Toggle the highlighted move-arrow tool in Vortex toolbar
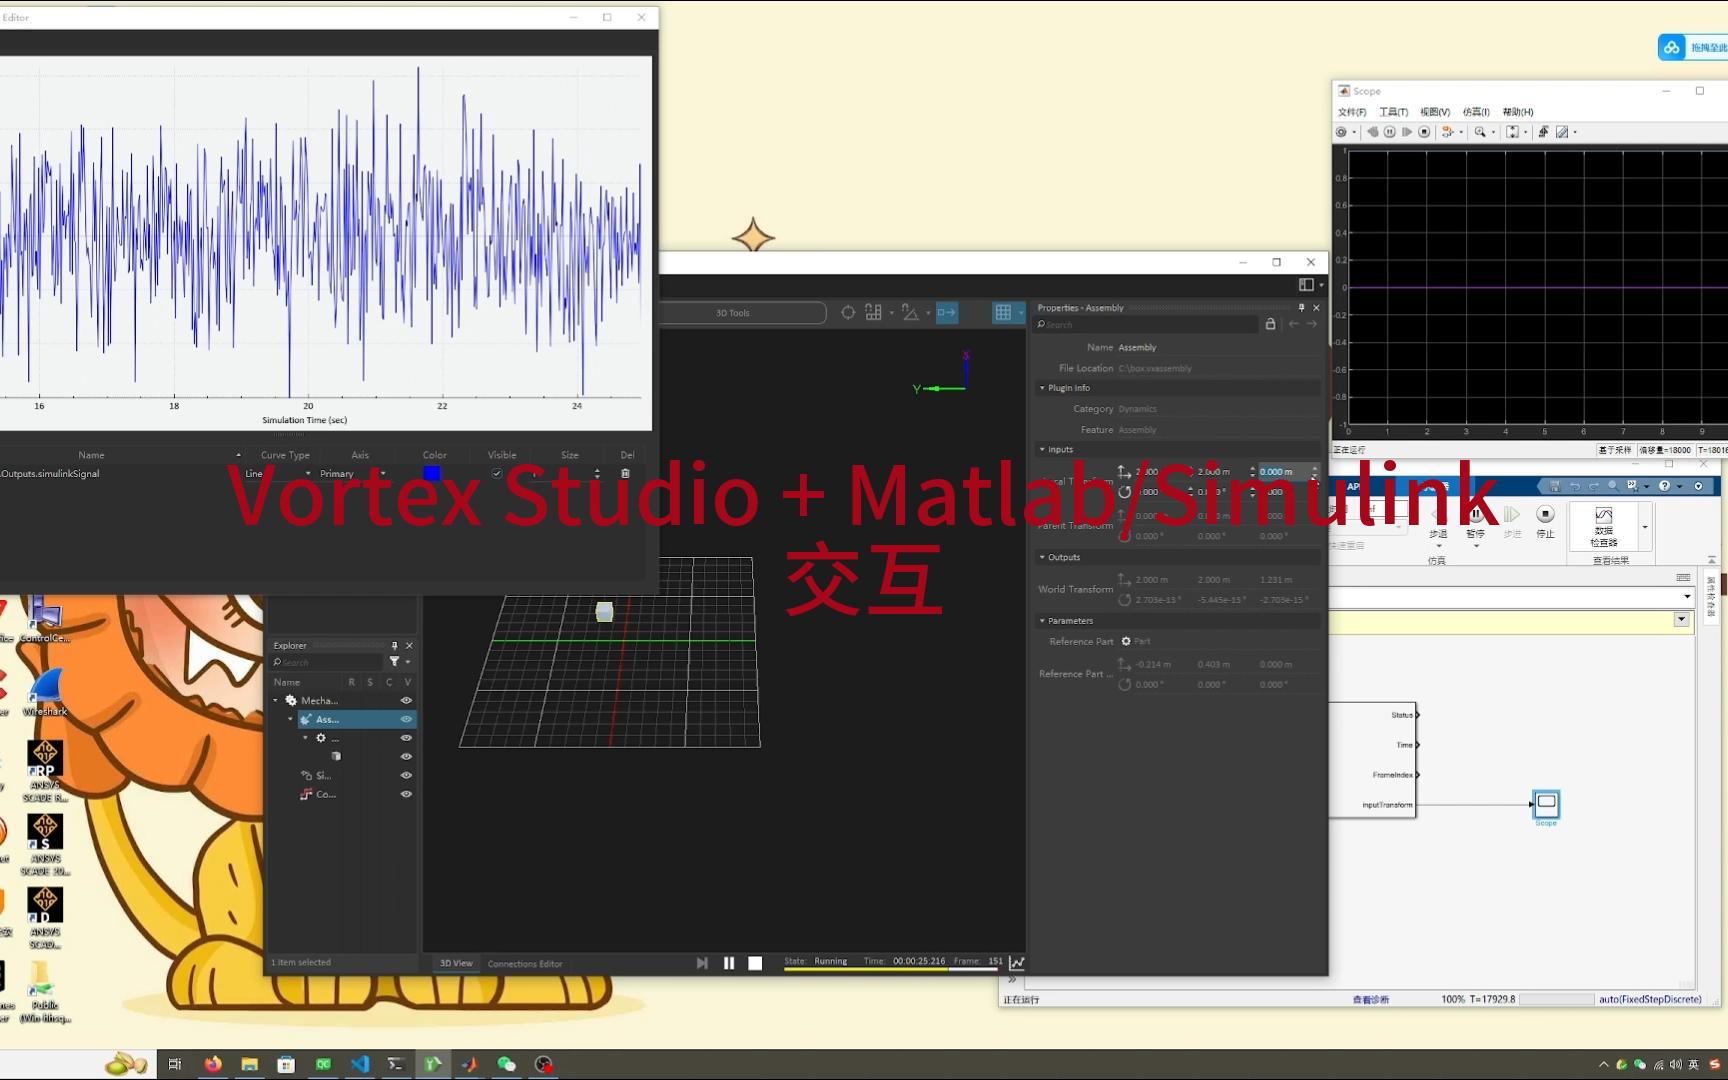This screenshot has height=1080, width=1728. coord(946,313)
